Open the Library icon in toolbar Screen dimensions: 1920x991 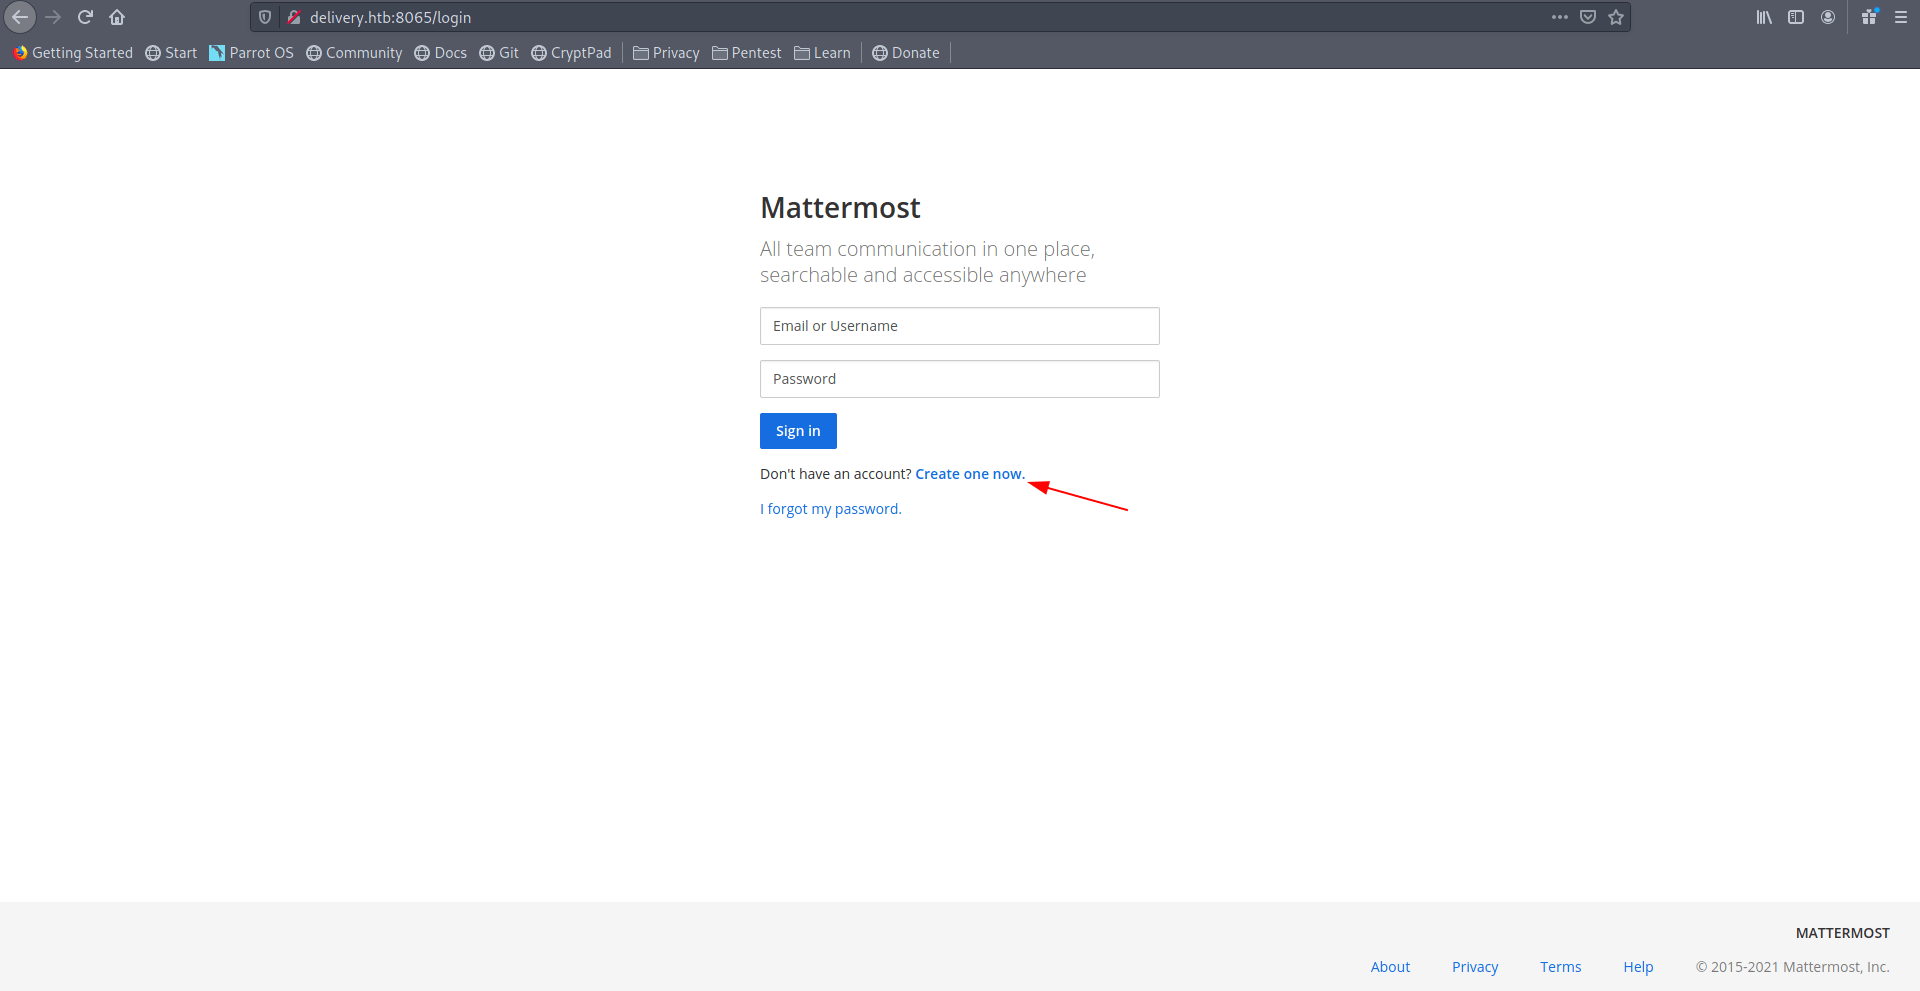1764,17
